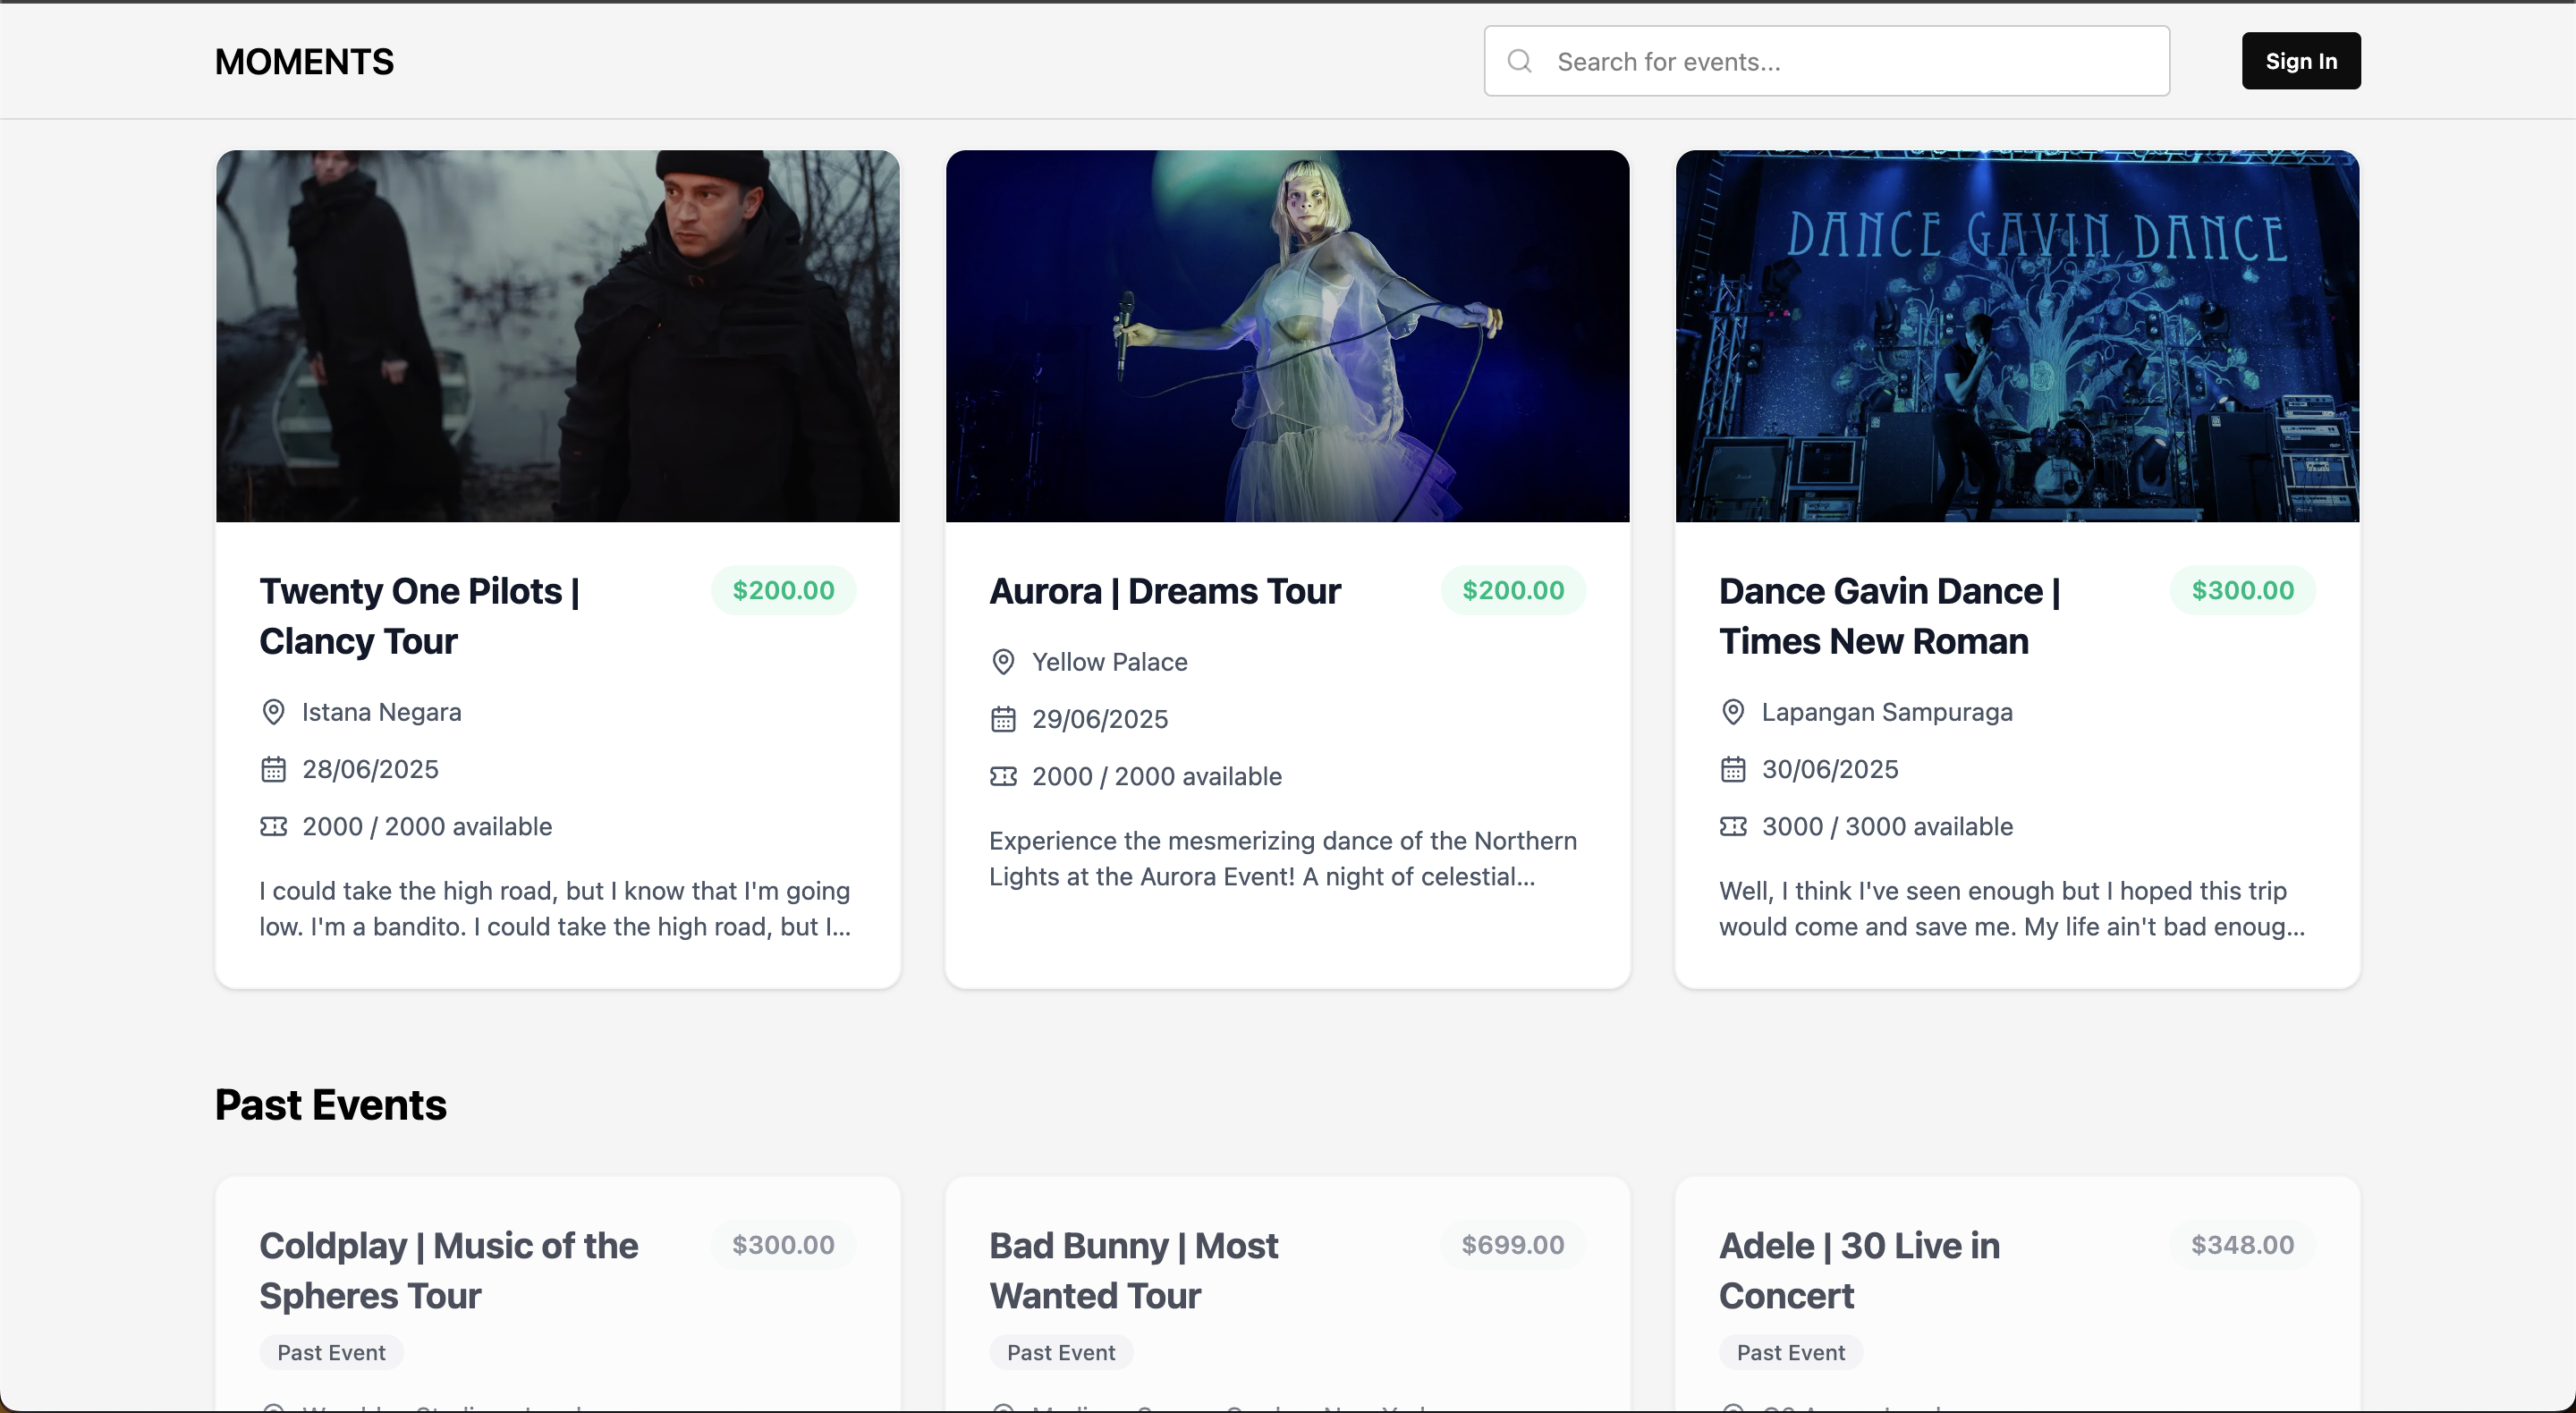Focus the Search for events field
Image resolution: width=2576 pixels, height=1413 pixels.
(1826, 61)
